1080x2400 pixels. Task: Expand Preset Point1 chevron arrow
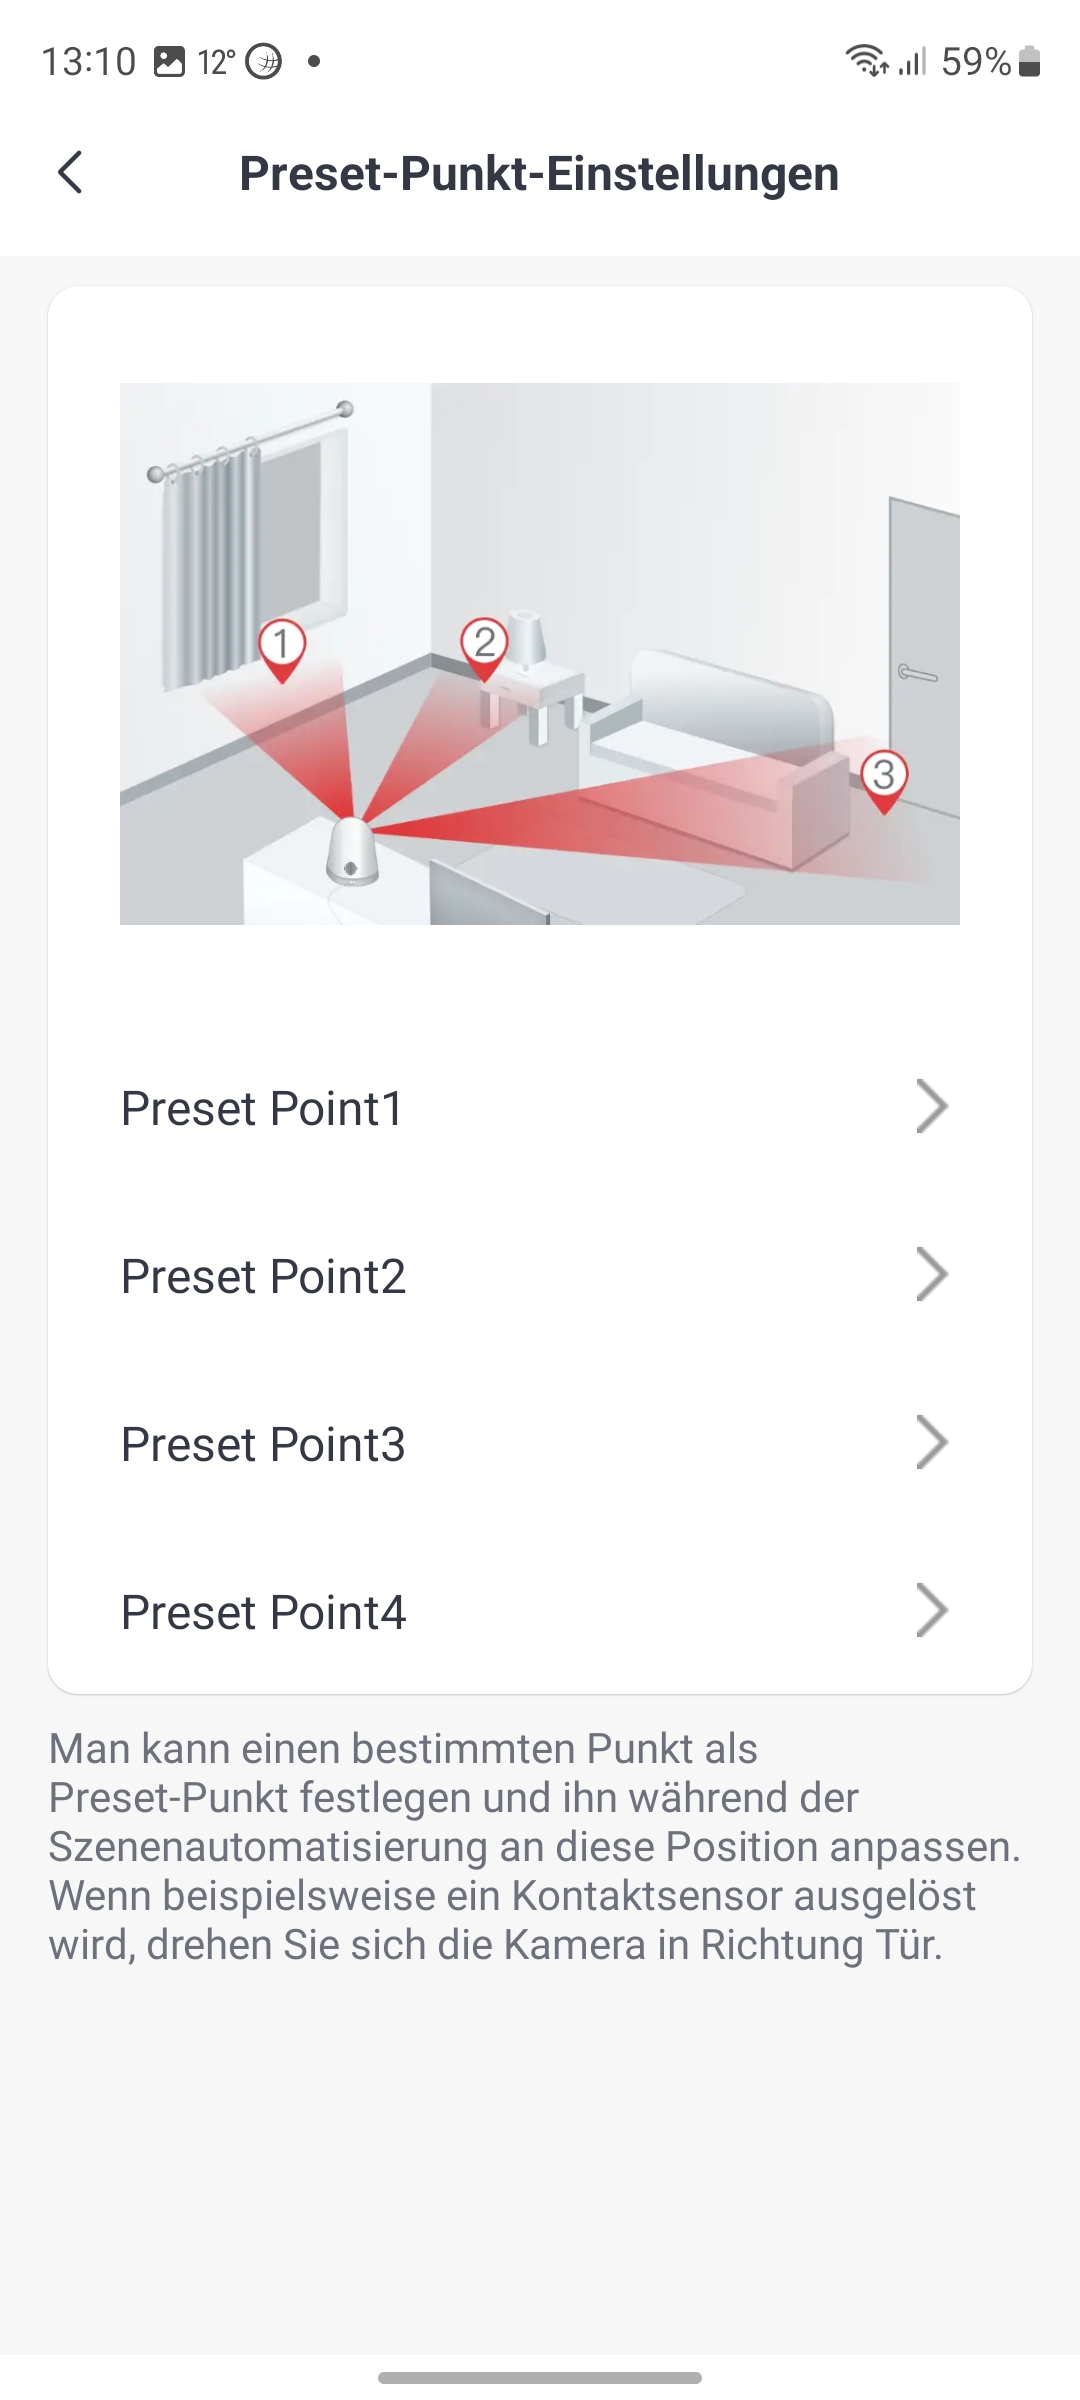click(932, 1107)
